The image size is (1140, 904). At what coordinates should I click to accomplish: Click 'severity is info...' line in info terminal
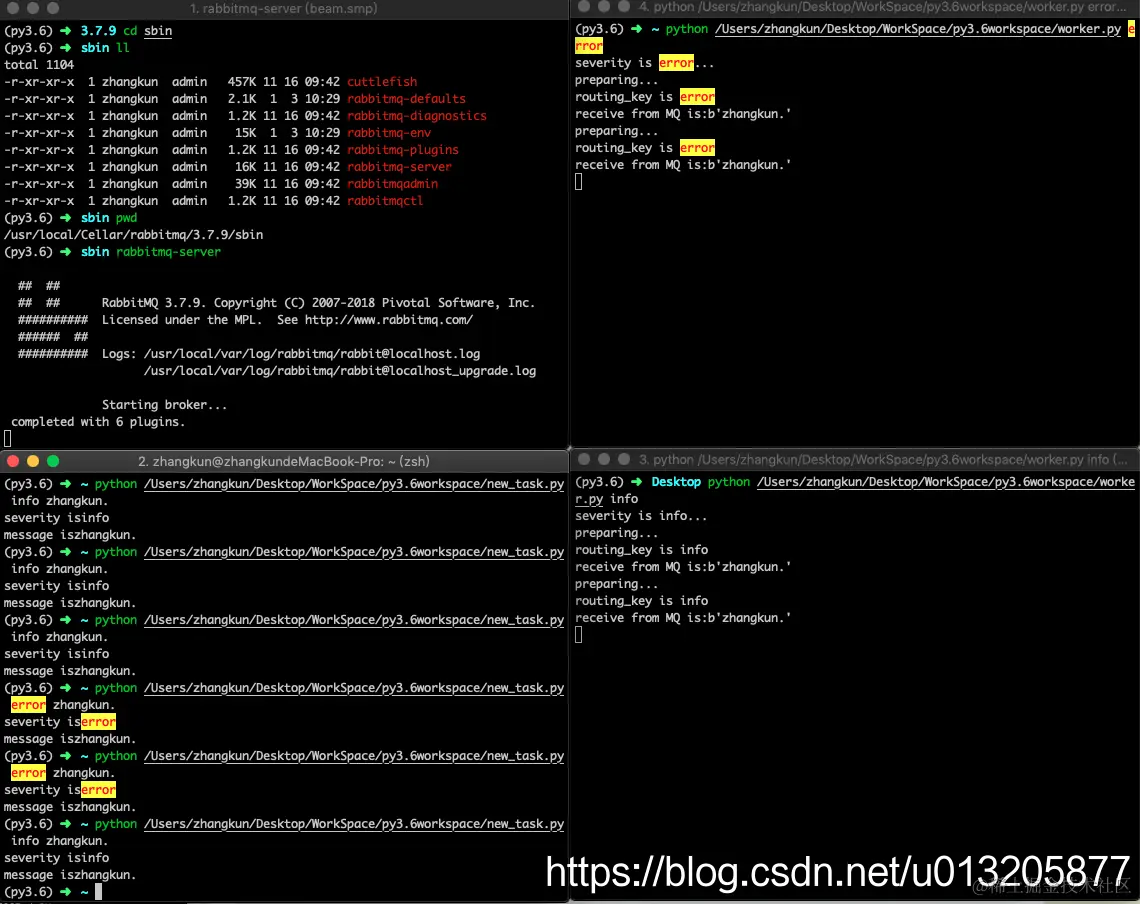click(641, 516)
